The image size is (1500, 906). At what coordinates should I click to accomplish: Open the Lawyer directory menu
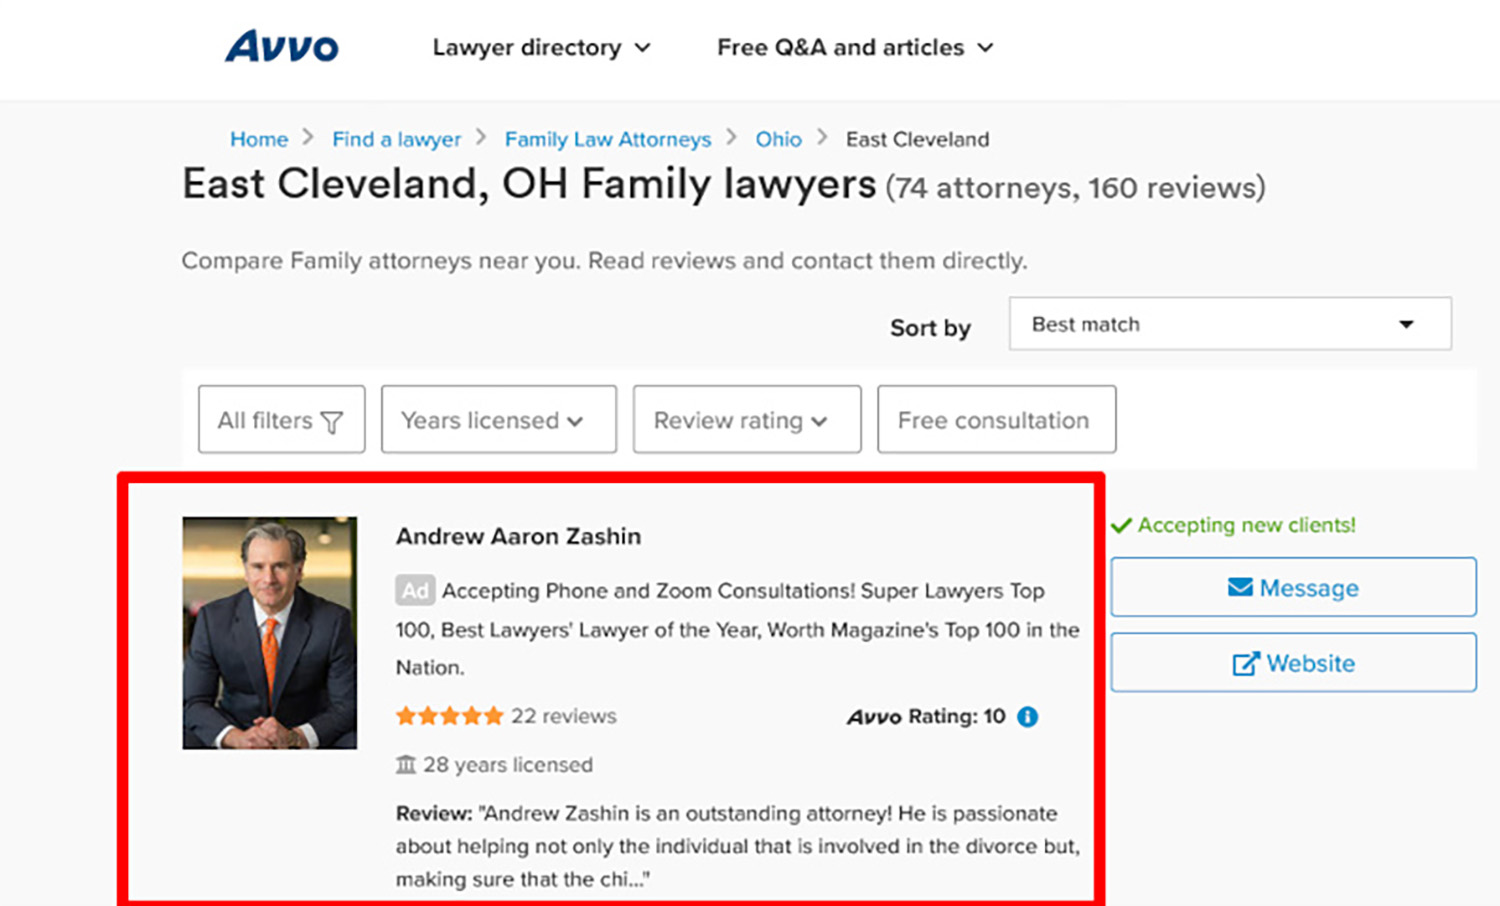coord(541,47)
